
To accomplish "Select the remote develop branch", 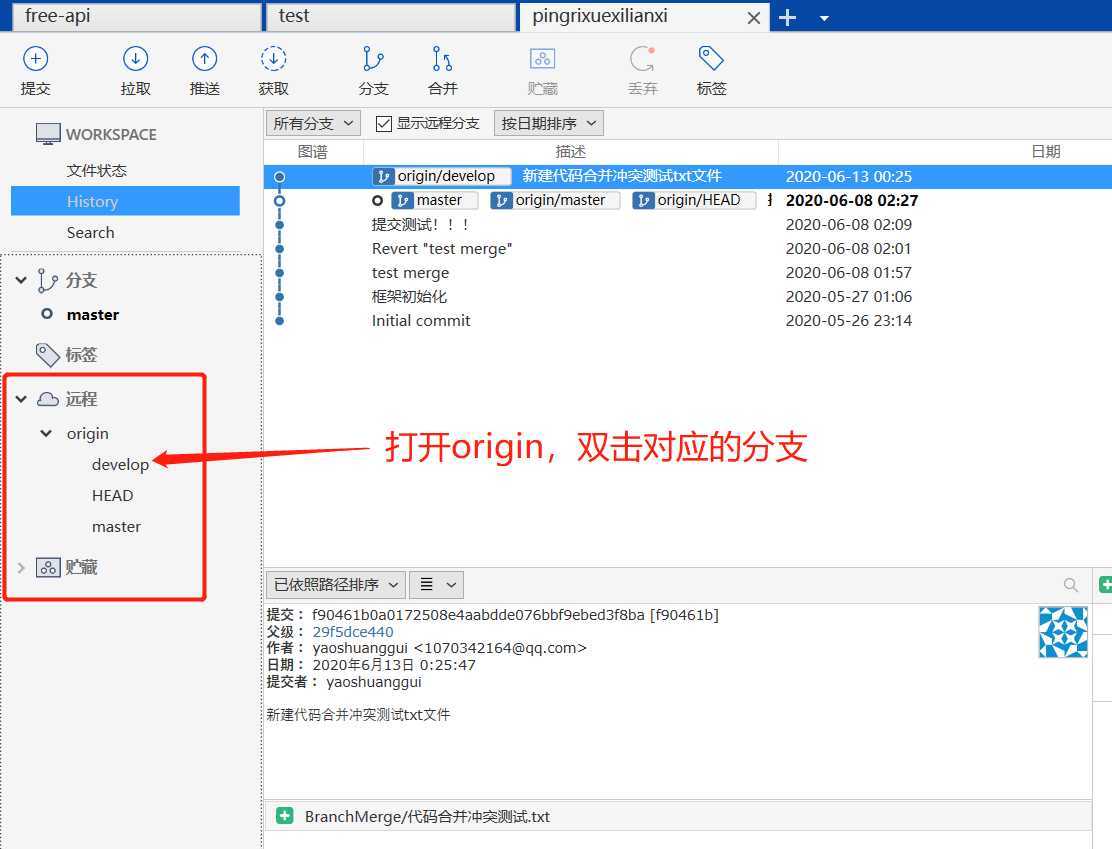I will coord(121,465).
